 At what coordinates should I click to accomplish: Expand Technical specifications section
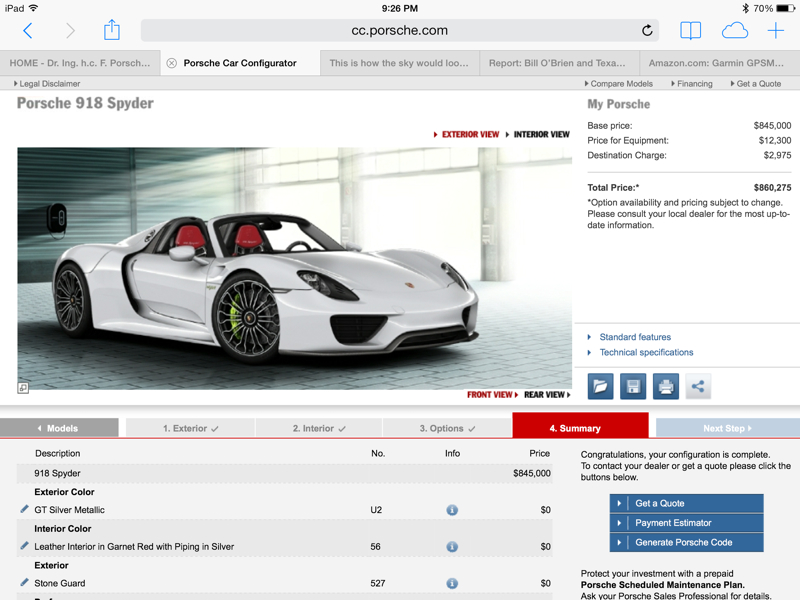[646, 352]
